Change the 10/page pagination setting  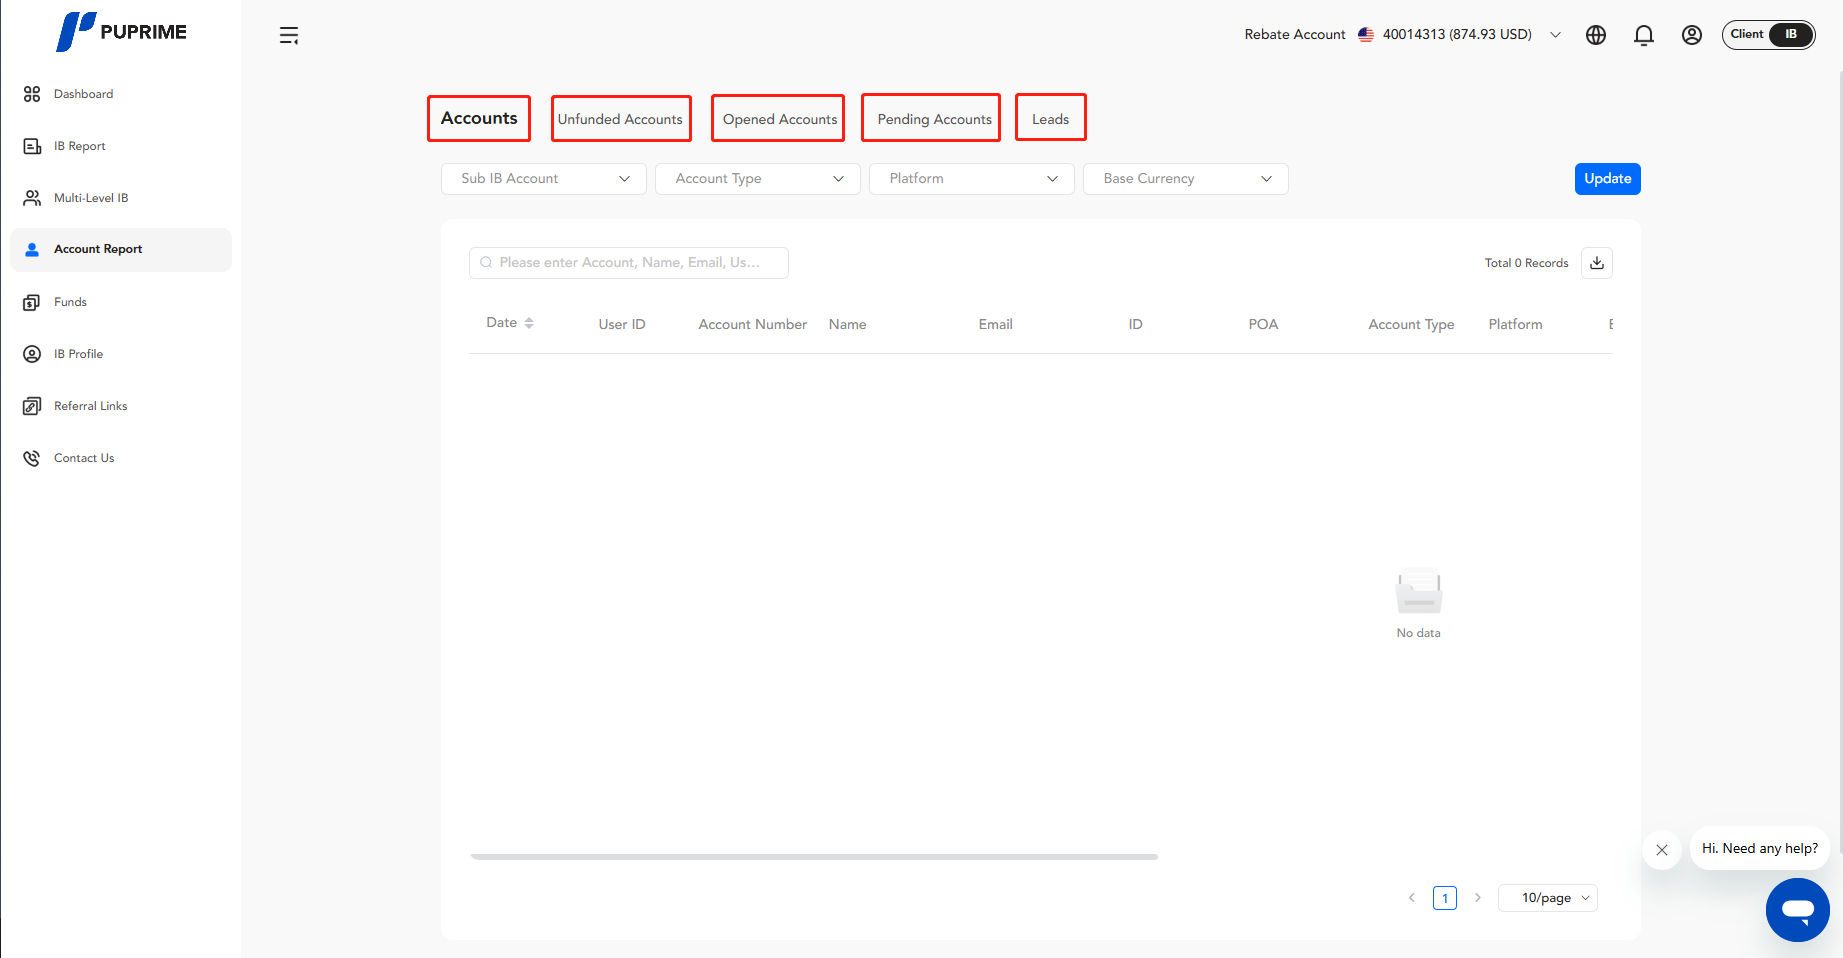[x=1547, y=897]
